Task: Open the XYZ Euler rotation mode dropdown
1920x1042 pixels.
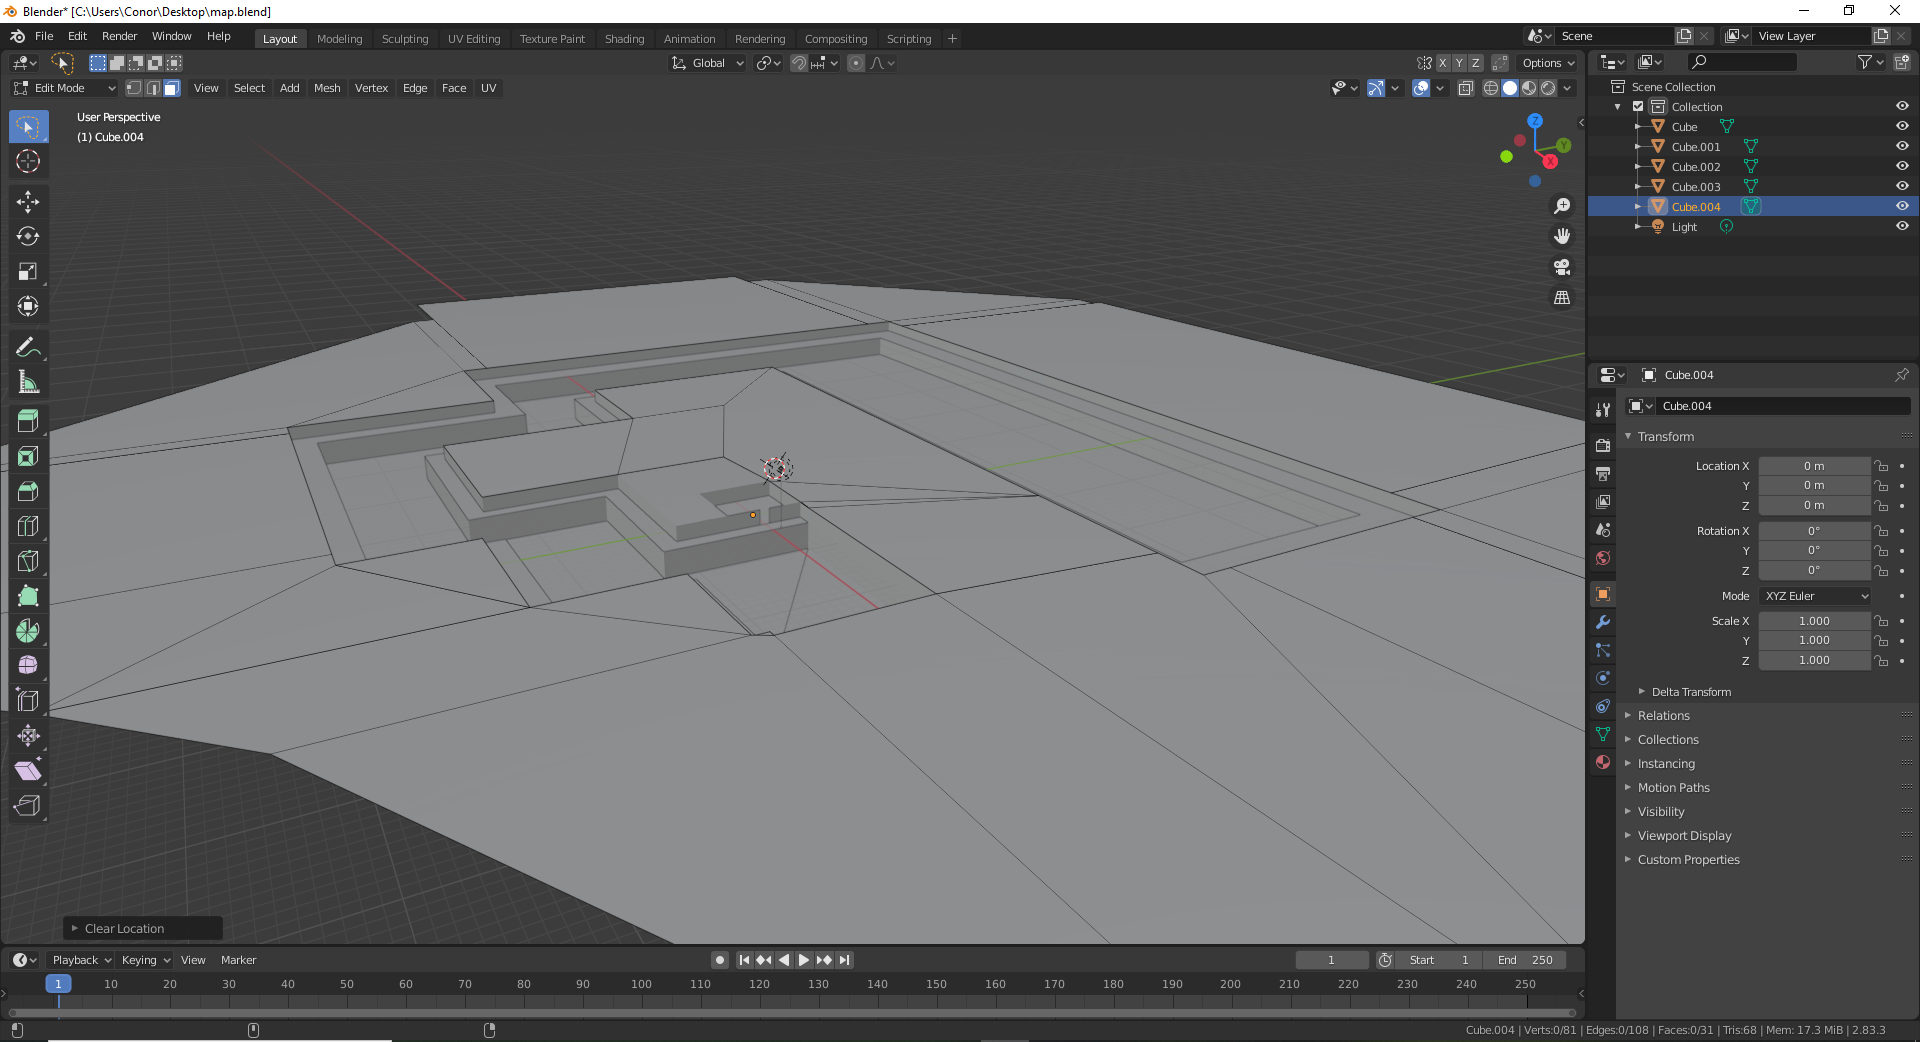Action: coord(1815,596)
